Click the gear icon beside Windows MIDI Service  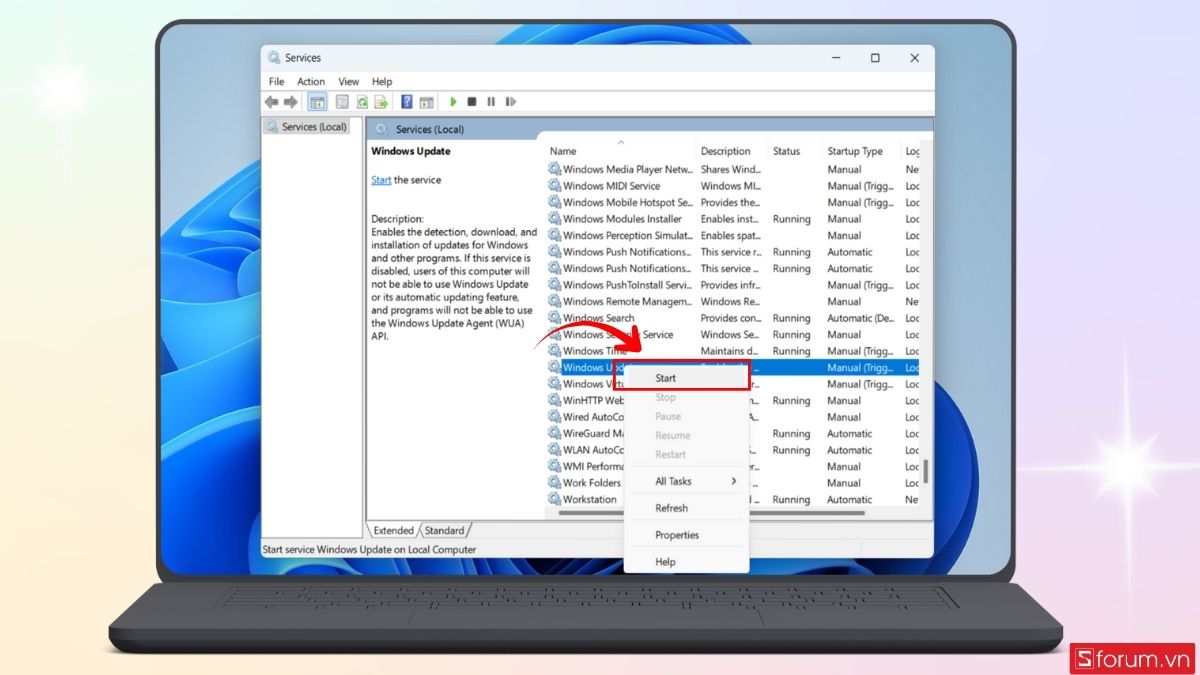tap(554, 186)
